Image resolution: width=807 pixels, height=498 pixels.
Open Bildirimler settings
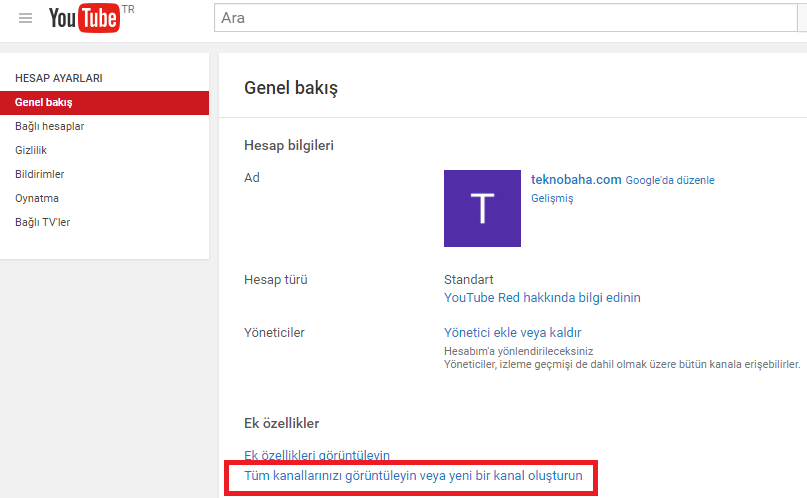[x=40, y=174]
